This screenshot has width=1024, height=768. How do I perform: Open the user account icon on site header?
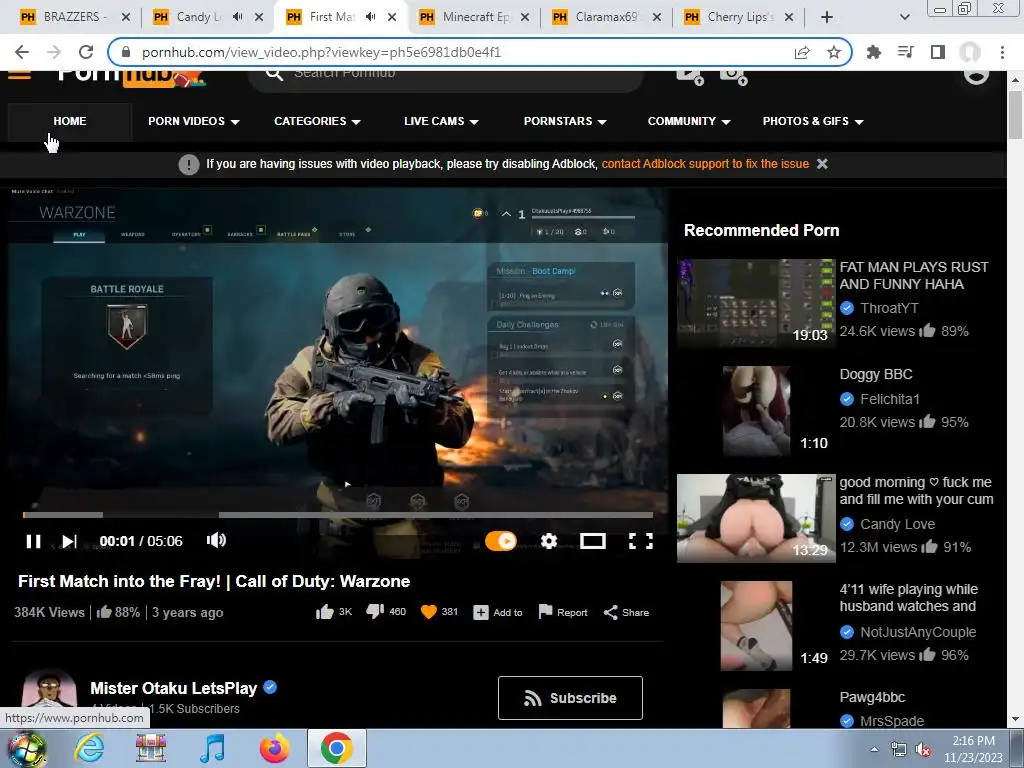pos(976,76)
